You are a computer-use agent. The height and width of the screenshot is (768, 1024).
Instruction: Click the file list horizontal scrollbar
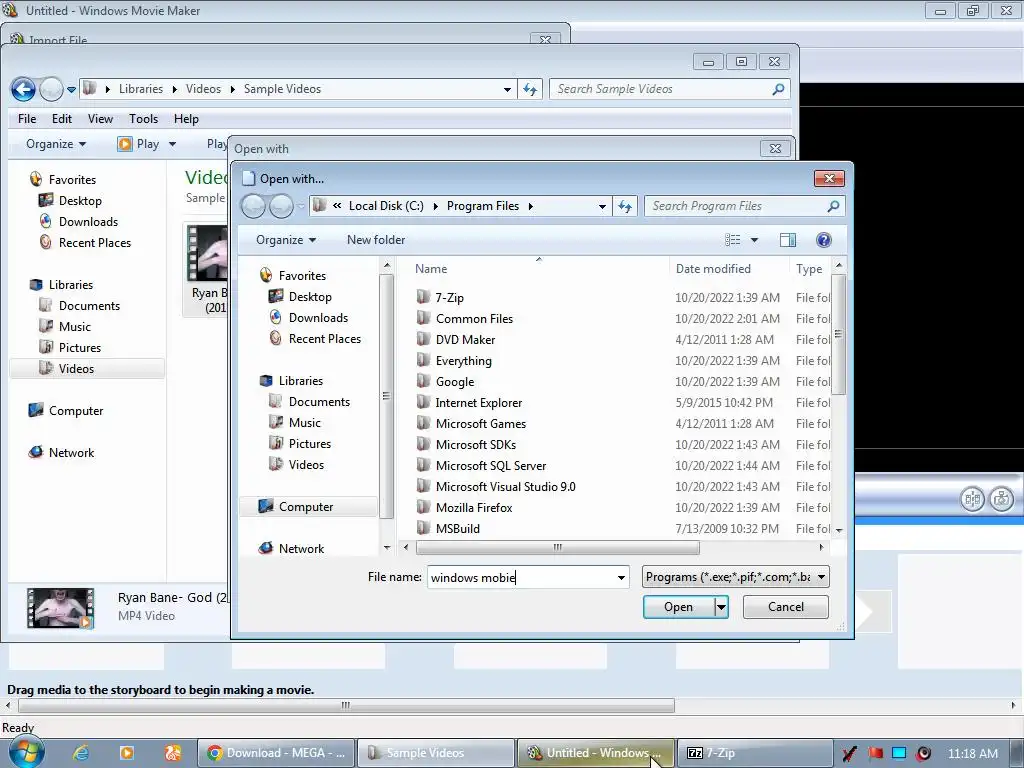coord(556,548)
